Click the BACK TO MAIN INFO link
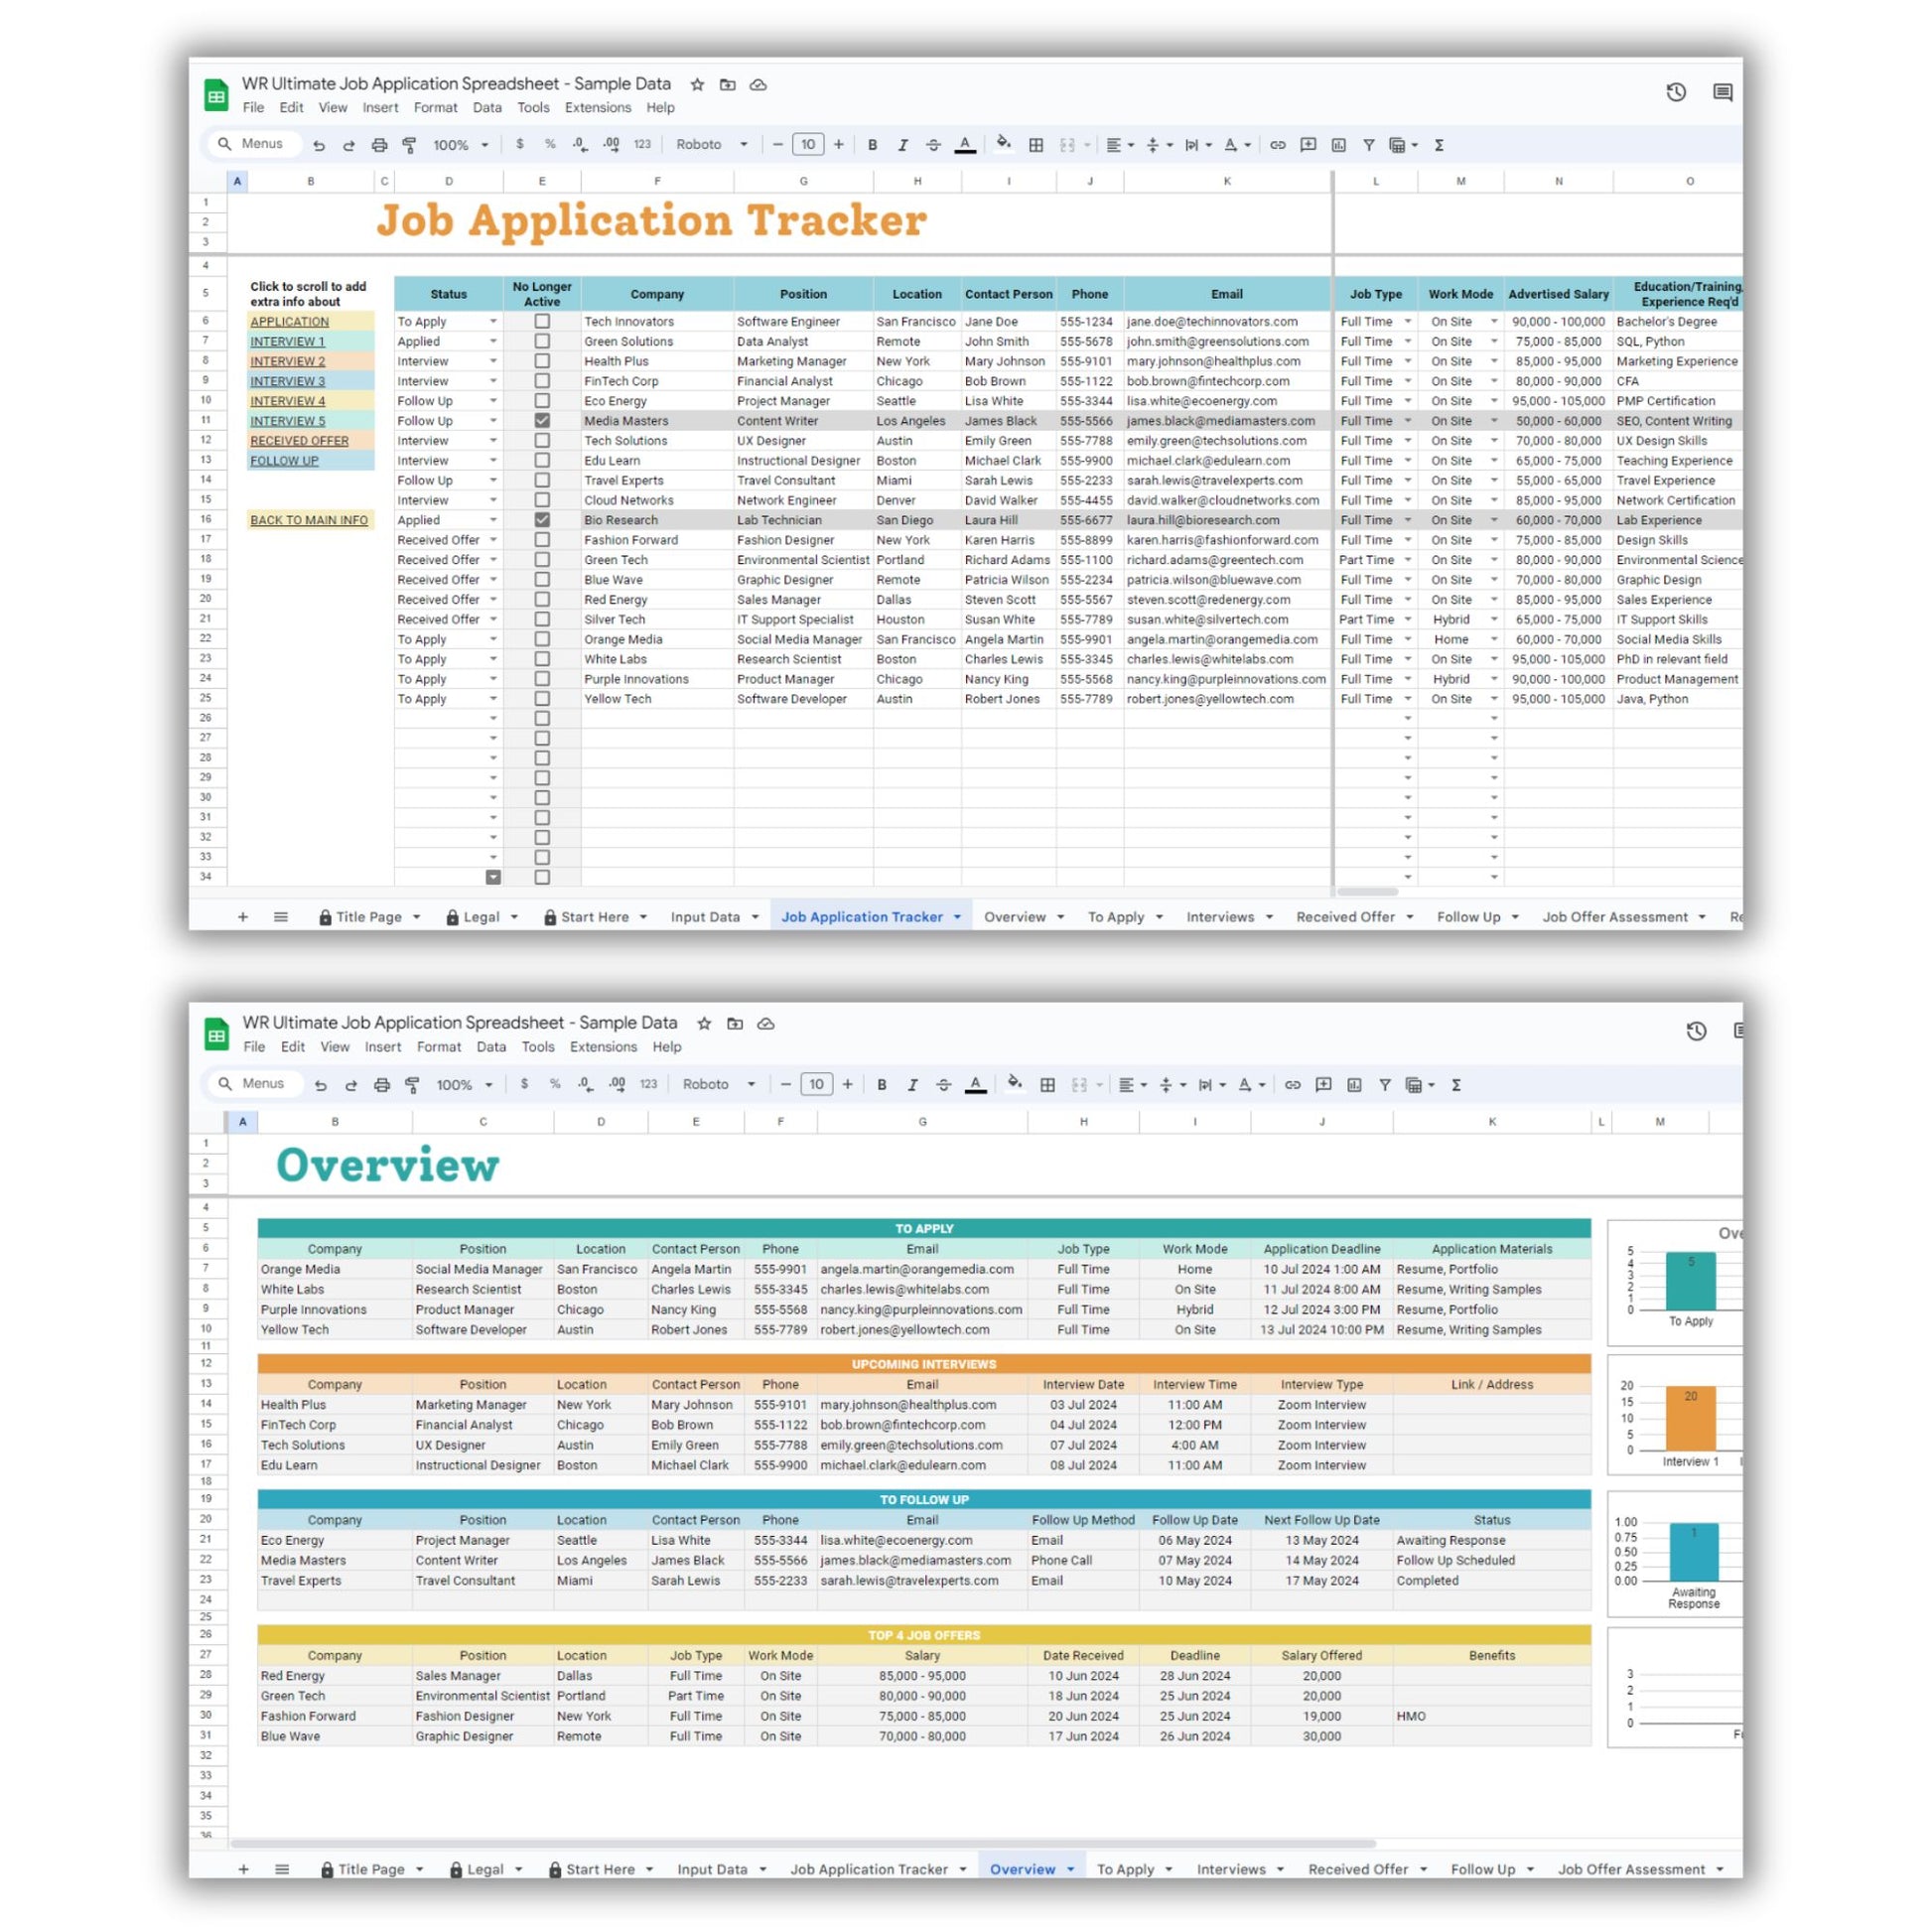The height and width of the screenshot is (1932, 1932). point(309,520)
